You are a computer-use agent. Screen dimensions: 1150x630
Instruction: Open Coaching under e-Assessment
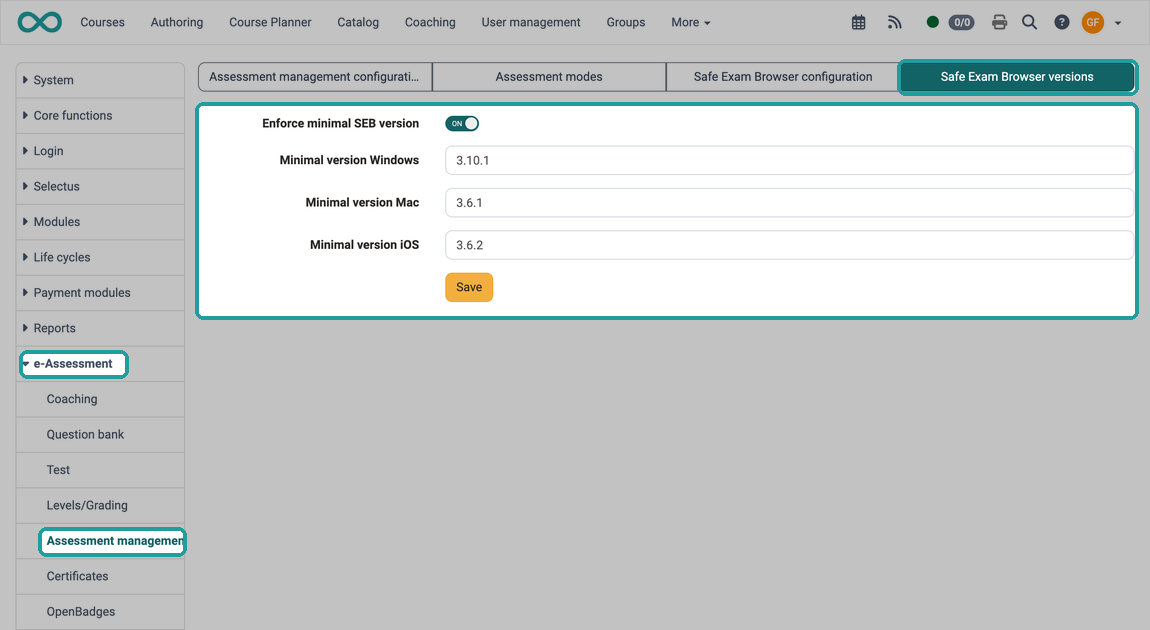(x=100, y=399)
